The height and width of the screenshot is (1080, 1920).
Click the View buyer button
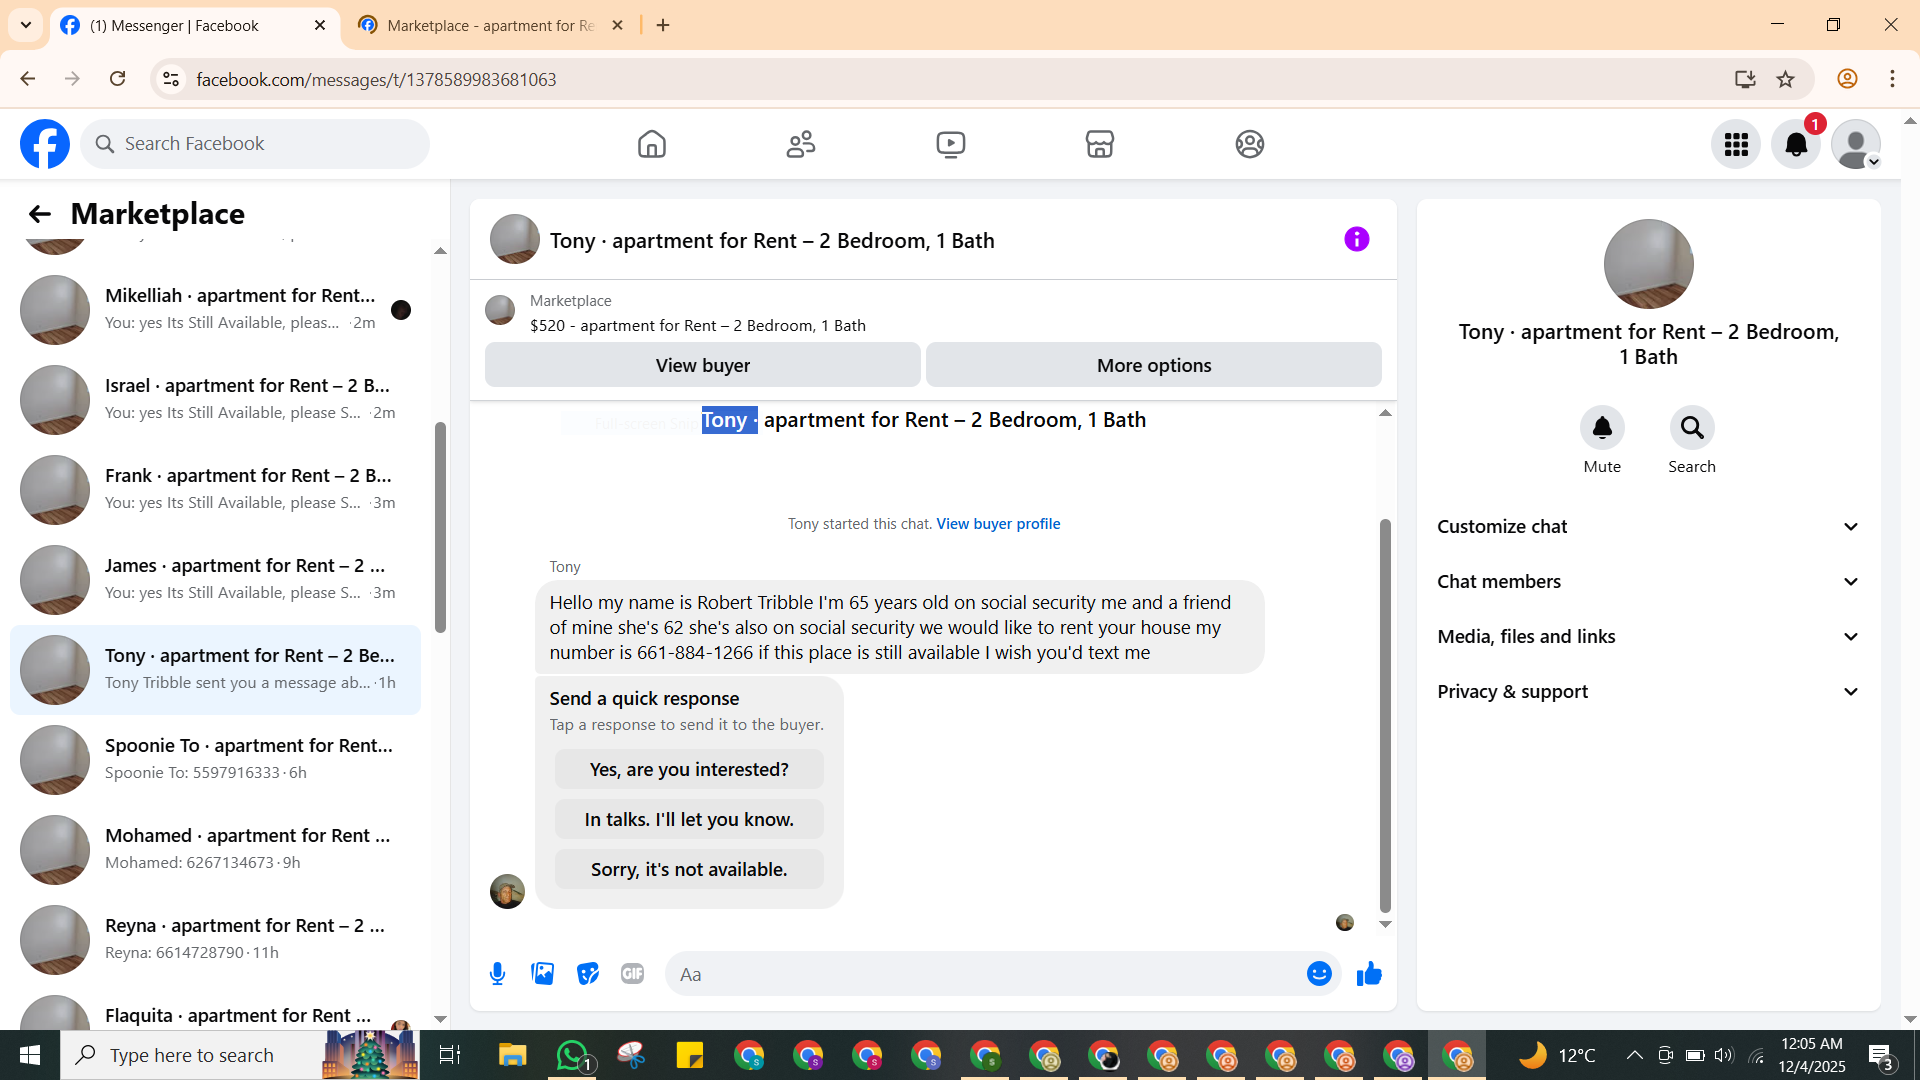click(x=702, y=366)
